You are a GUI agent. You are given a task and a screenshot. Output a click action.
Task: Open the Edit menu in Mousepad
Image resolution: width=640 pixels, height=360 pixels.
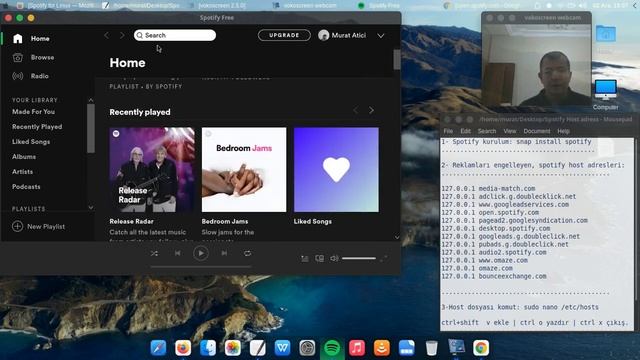click(x=465, y=131)
